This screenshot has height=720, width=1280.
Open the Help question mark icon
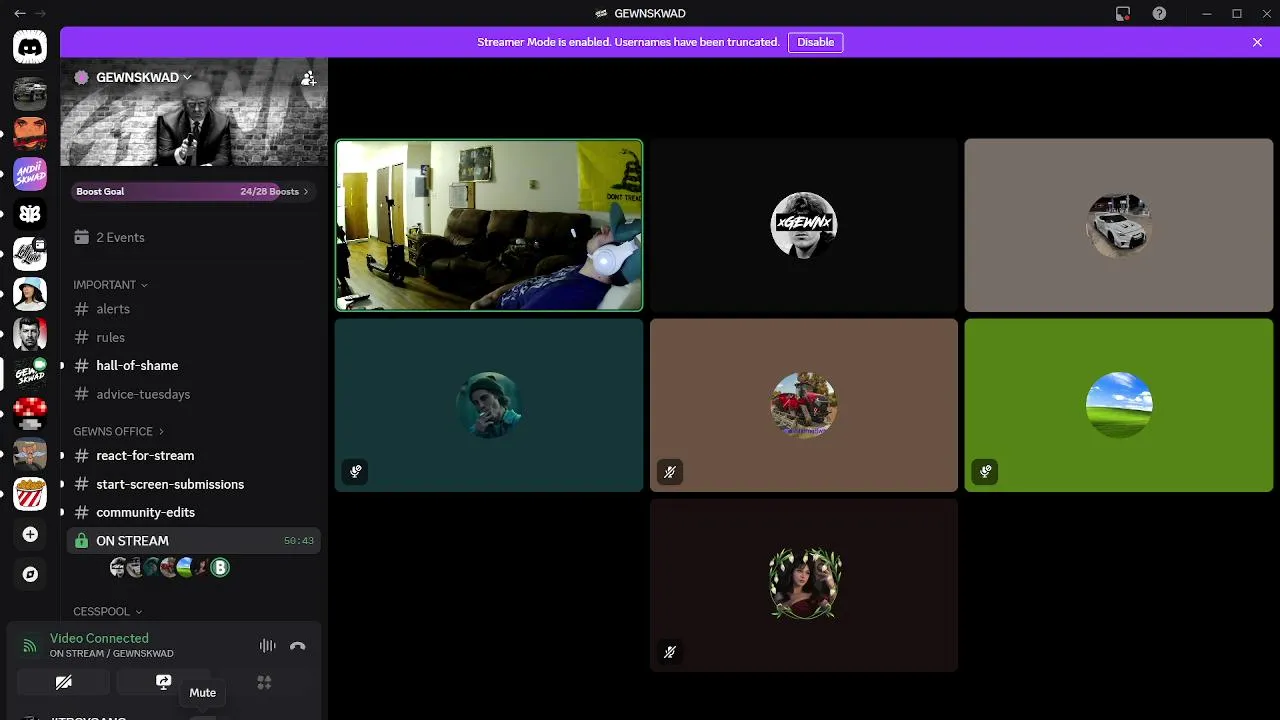coord(1159,13)
